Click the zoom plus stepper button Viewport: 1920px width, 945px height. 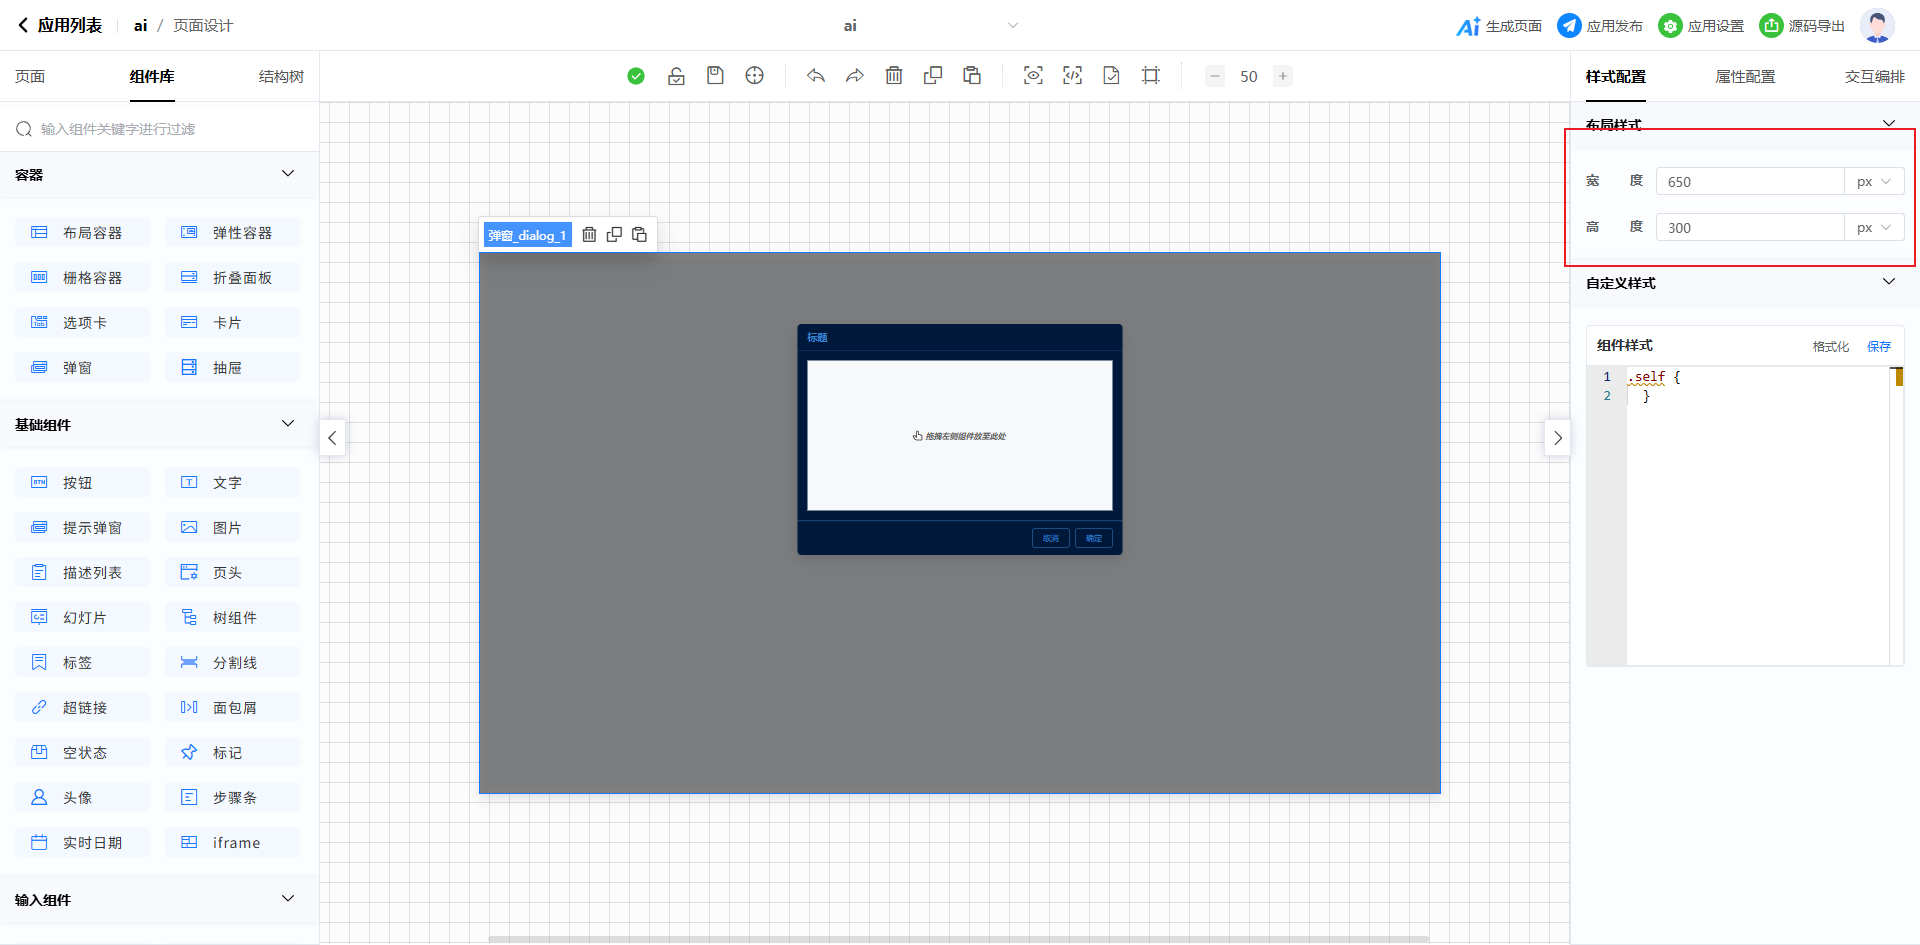tap(1283, 76)
